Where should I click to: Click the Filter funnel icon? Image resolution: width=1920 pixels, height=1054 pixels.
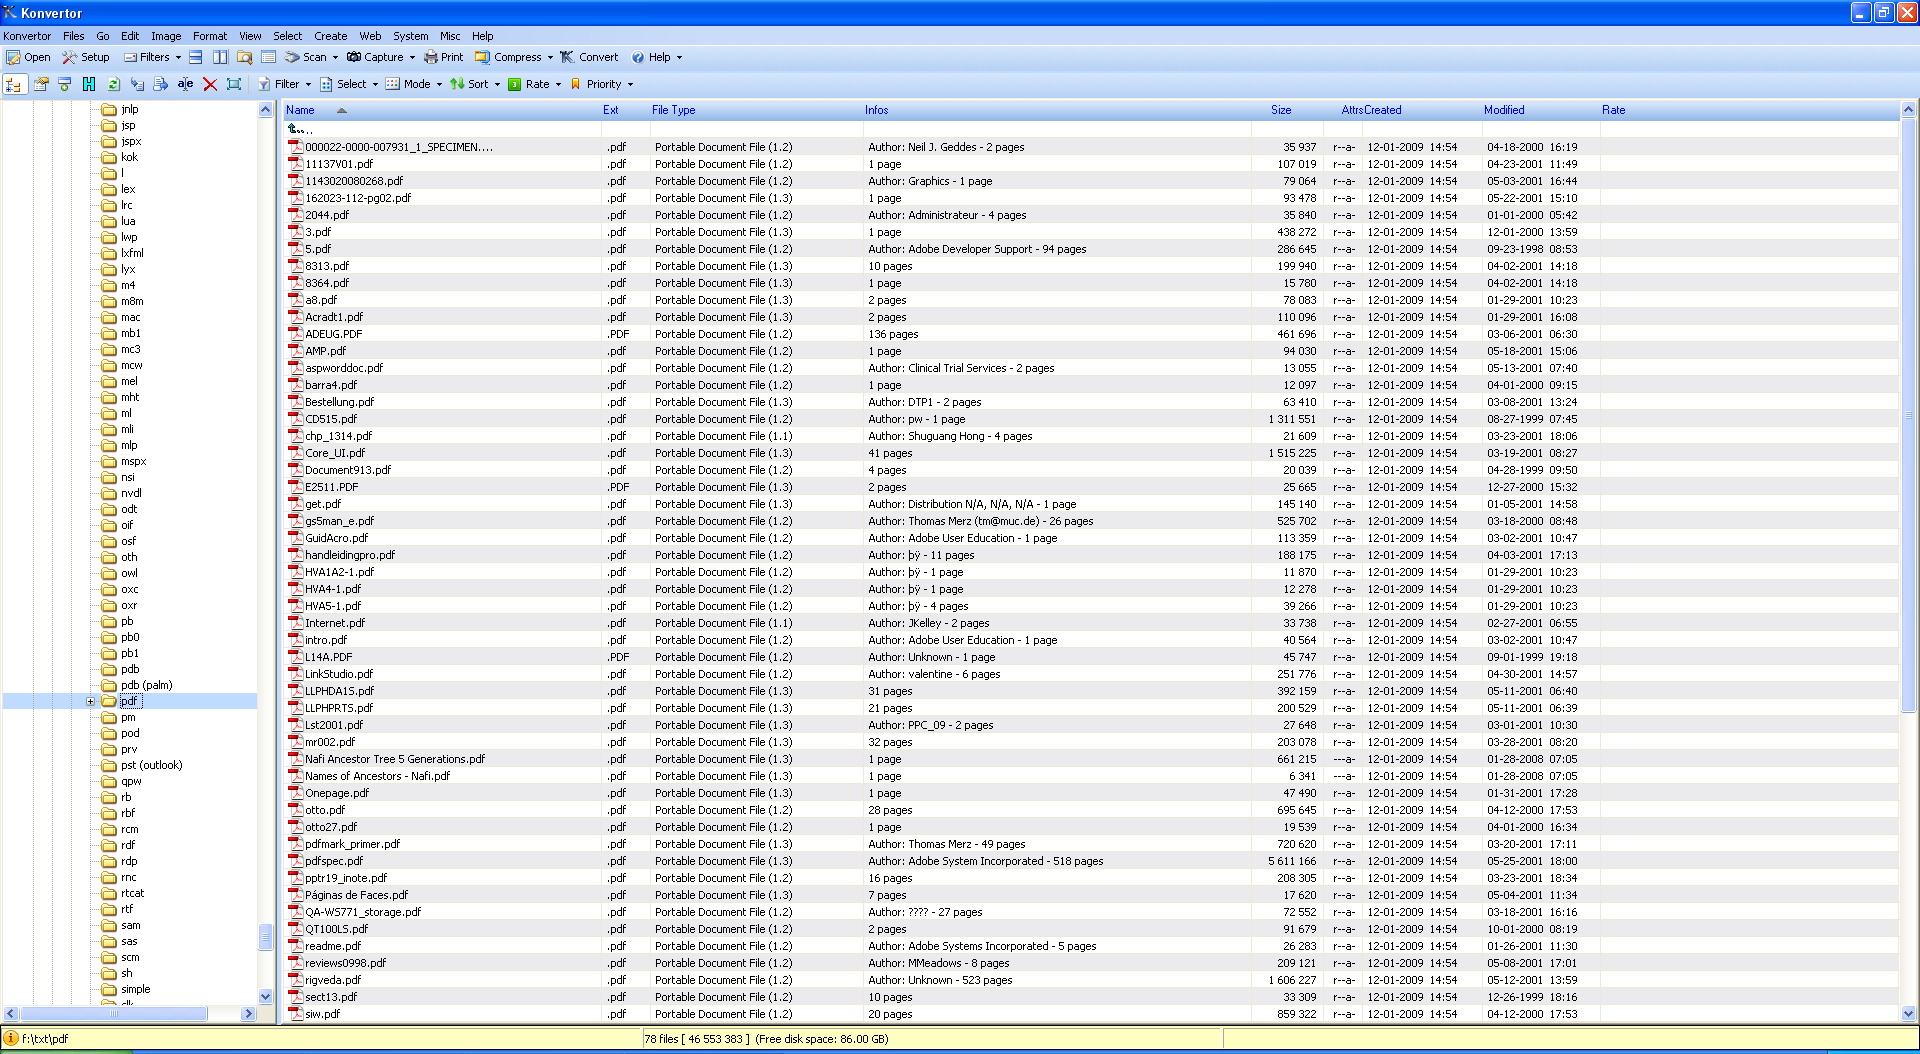pos(264,84)
